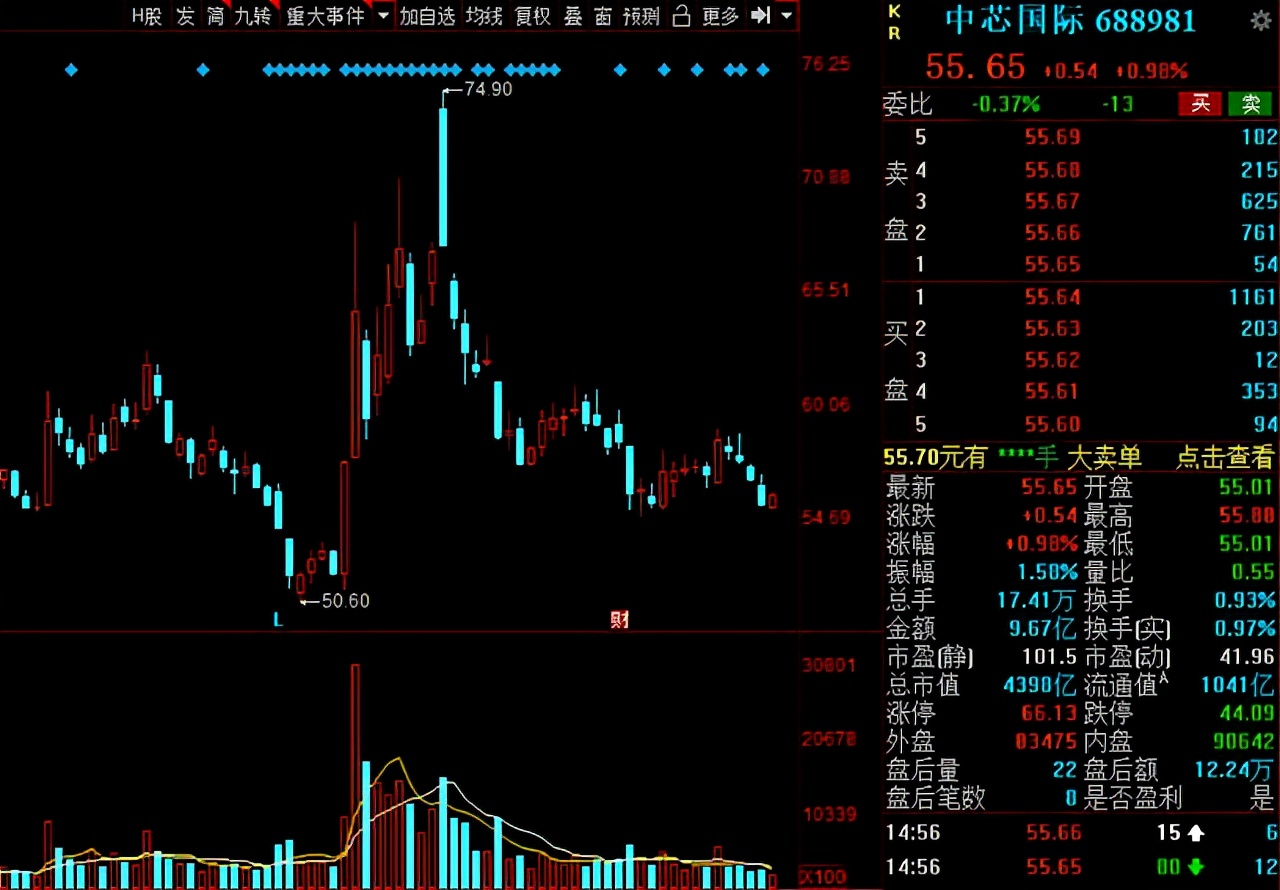Open the 重大事件 dropdown arrow

[x=384, y=16]
